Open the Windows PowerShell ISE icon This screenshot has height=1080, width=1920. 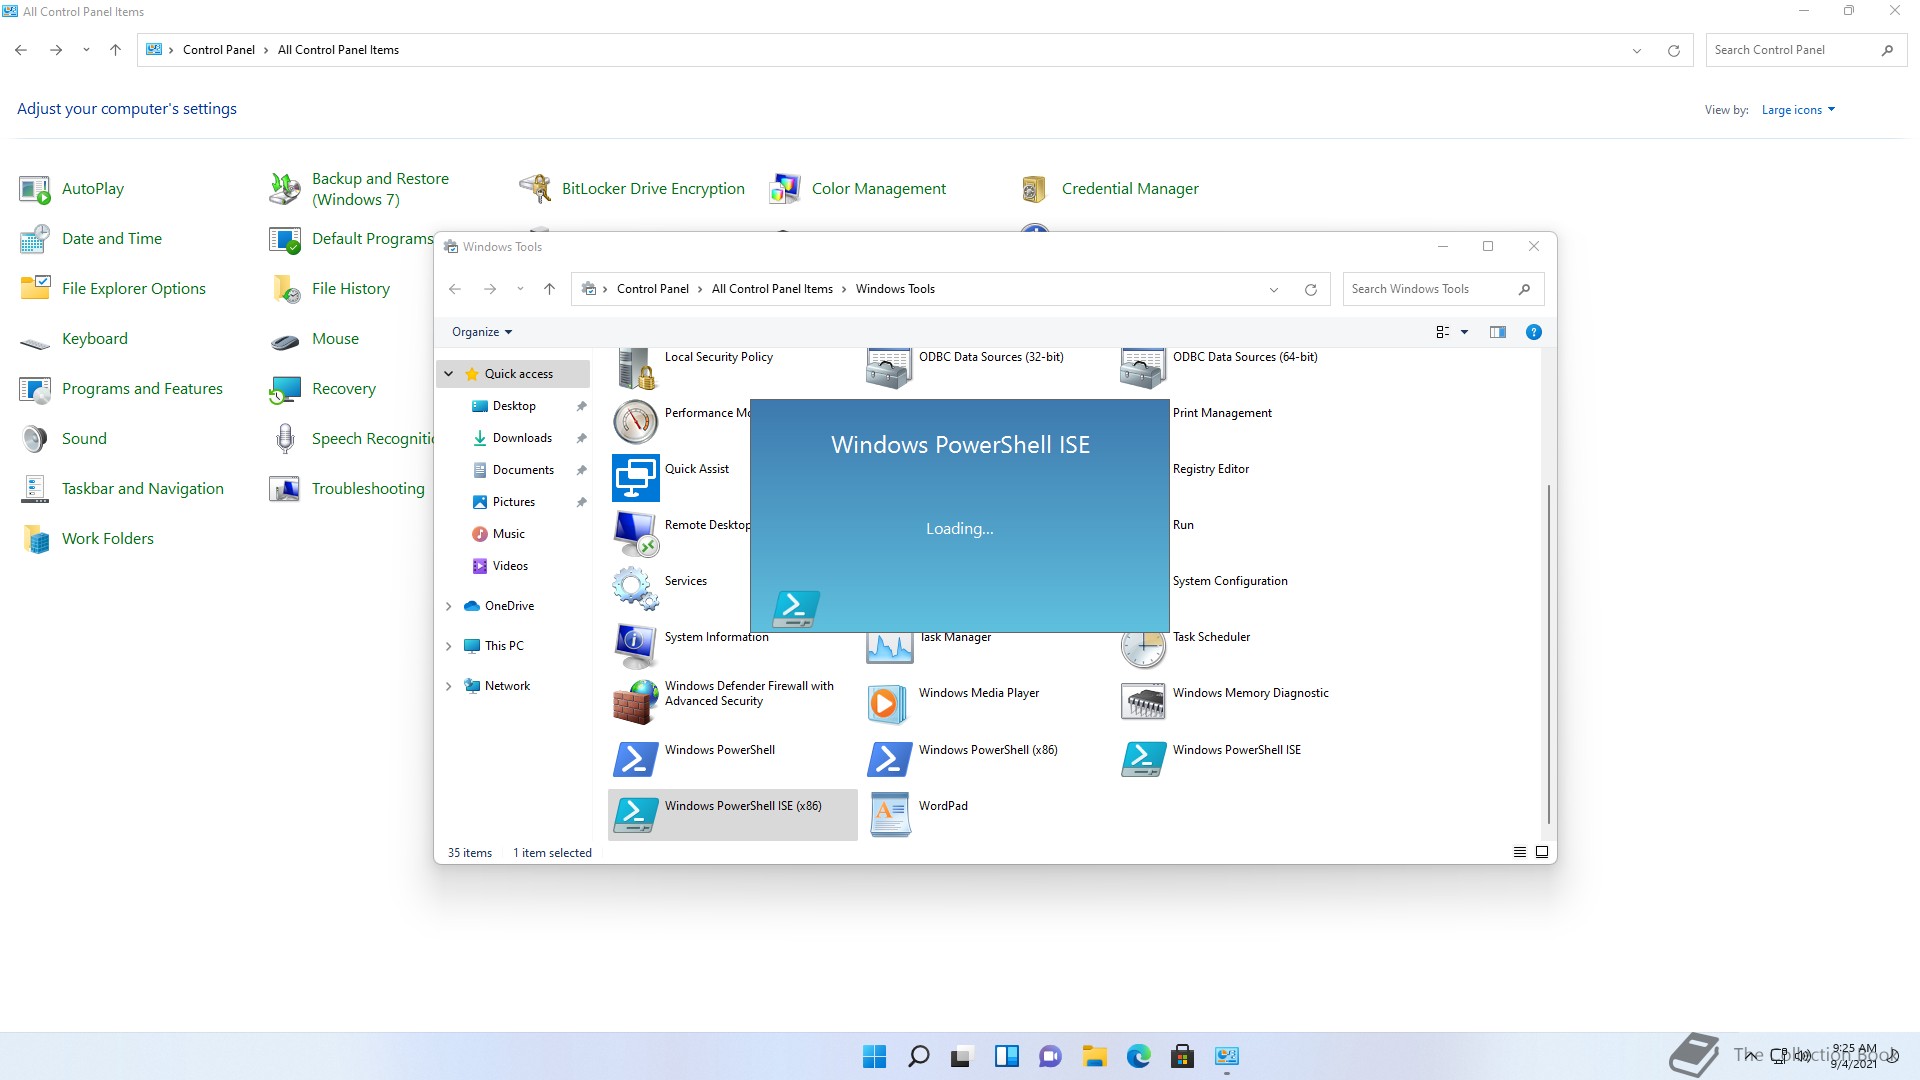pyautogui.click(x=1143, y=759)
